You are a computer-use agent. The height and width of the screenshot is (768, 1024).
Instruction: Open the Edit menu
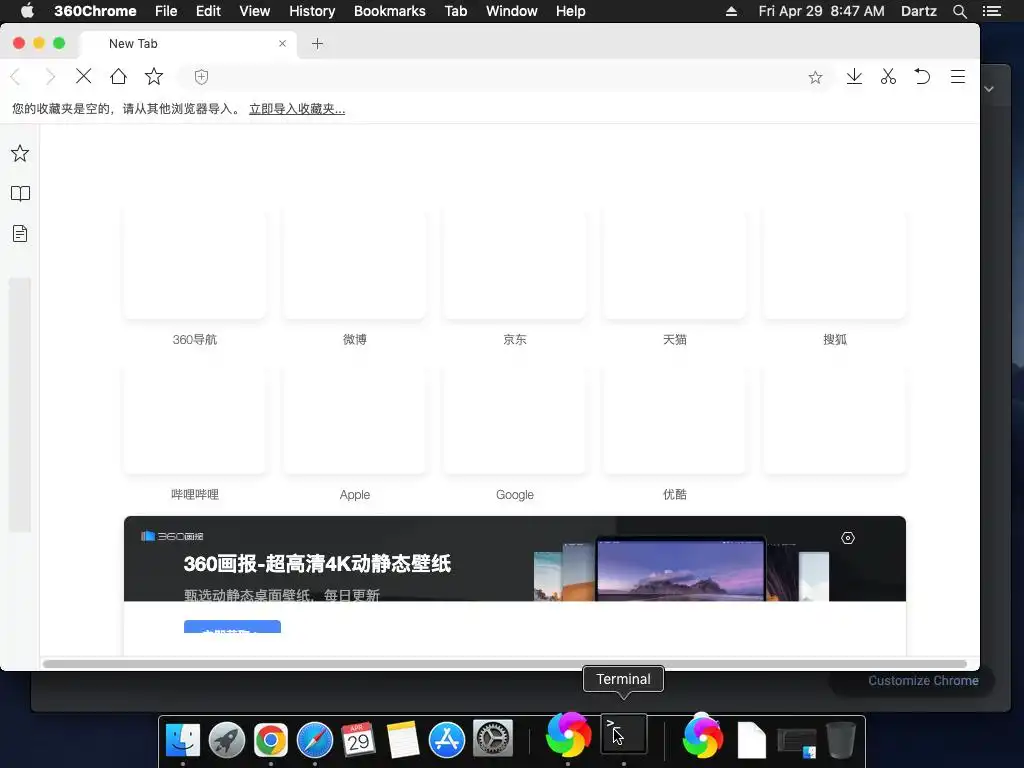pyautogui.click(x=208, y=11)
